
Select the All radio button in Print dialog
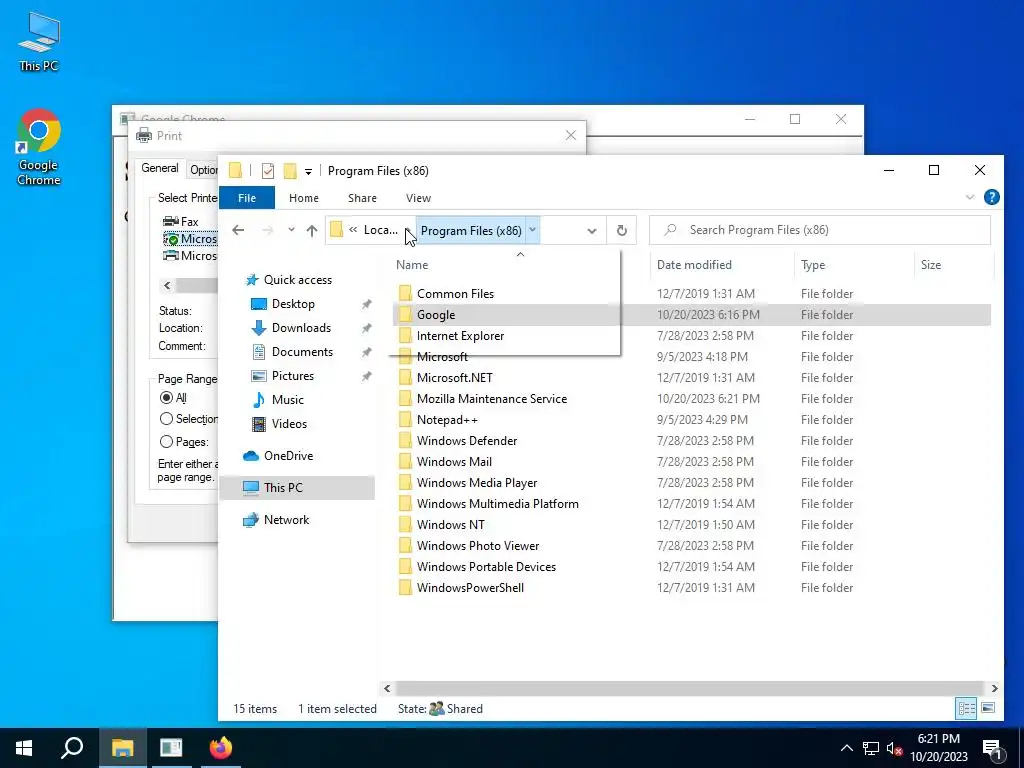tap(167, 398)
